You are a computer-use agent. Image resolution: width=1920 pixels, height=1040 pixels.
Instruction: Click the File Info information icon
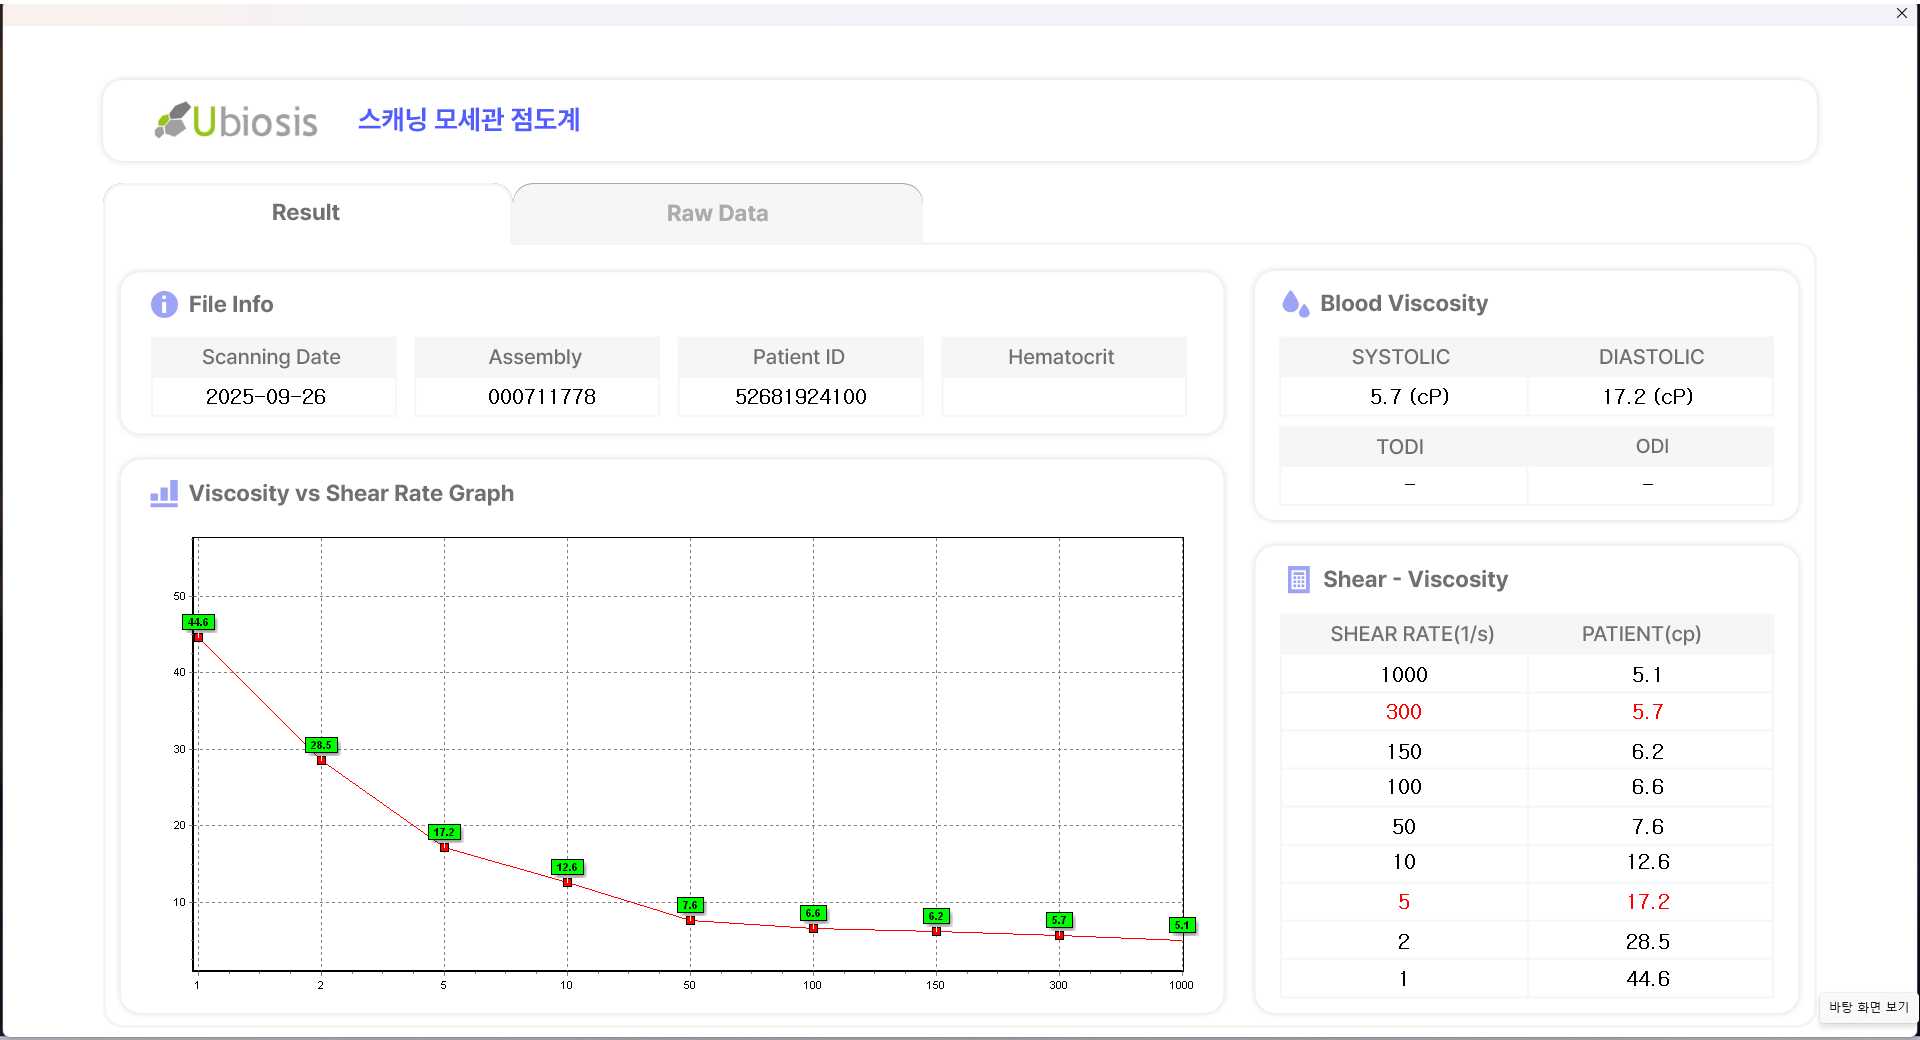point(164,304)
